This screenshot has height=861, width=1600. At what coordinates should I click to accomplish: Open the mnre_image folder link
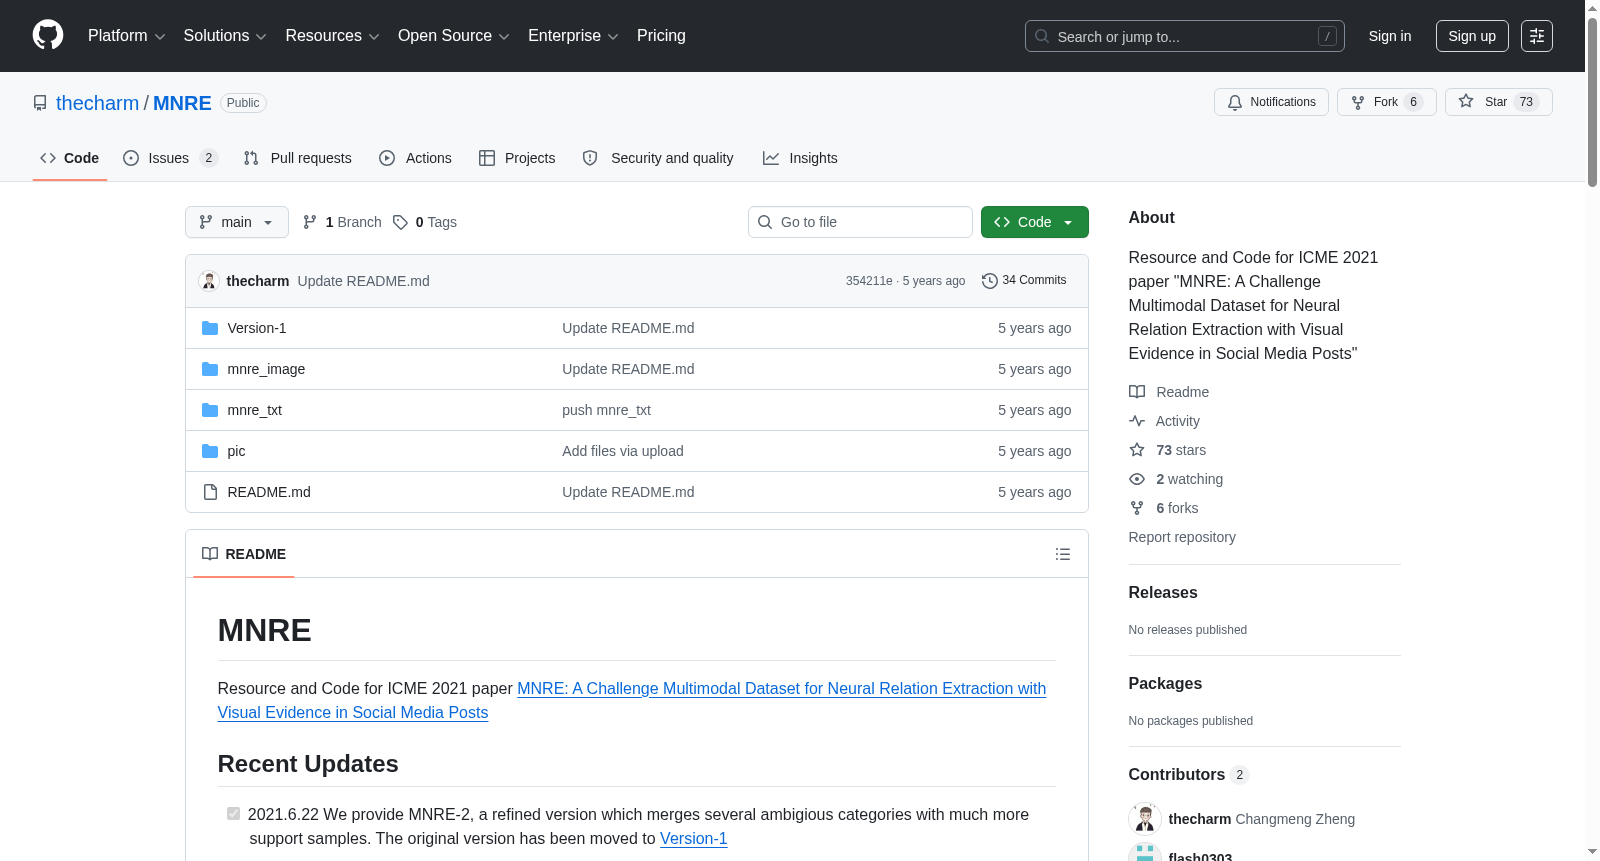pyautogui.click(x=266, y=369)
